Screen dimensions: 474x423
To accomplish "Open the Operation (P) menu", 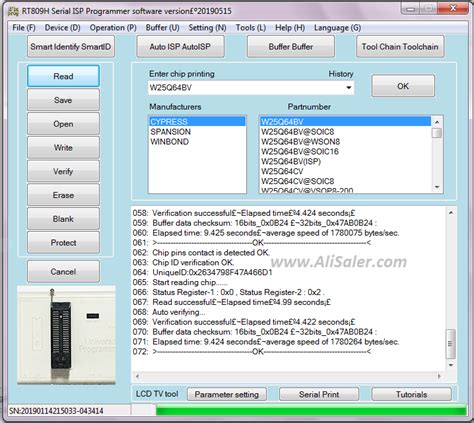I will (113, 28).
